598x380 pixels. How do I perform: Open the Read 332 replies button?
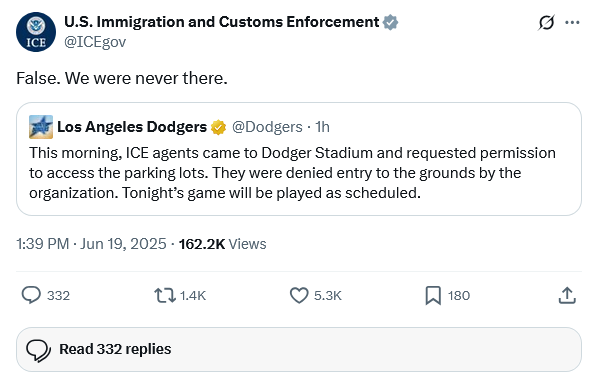[x=299, y=349]
